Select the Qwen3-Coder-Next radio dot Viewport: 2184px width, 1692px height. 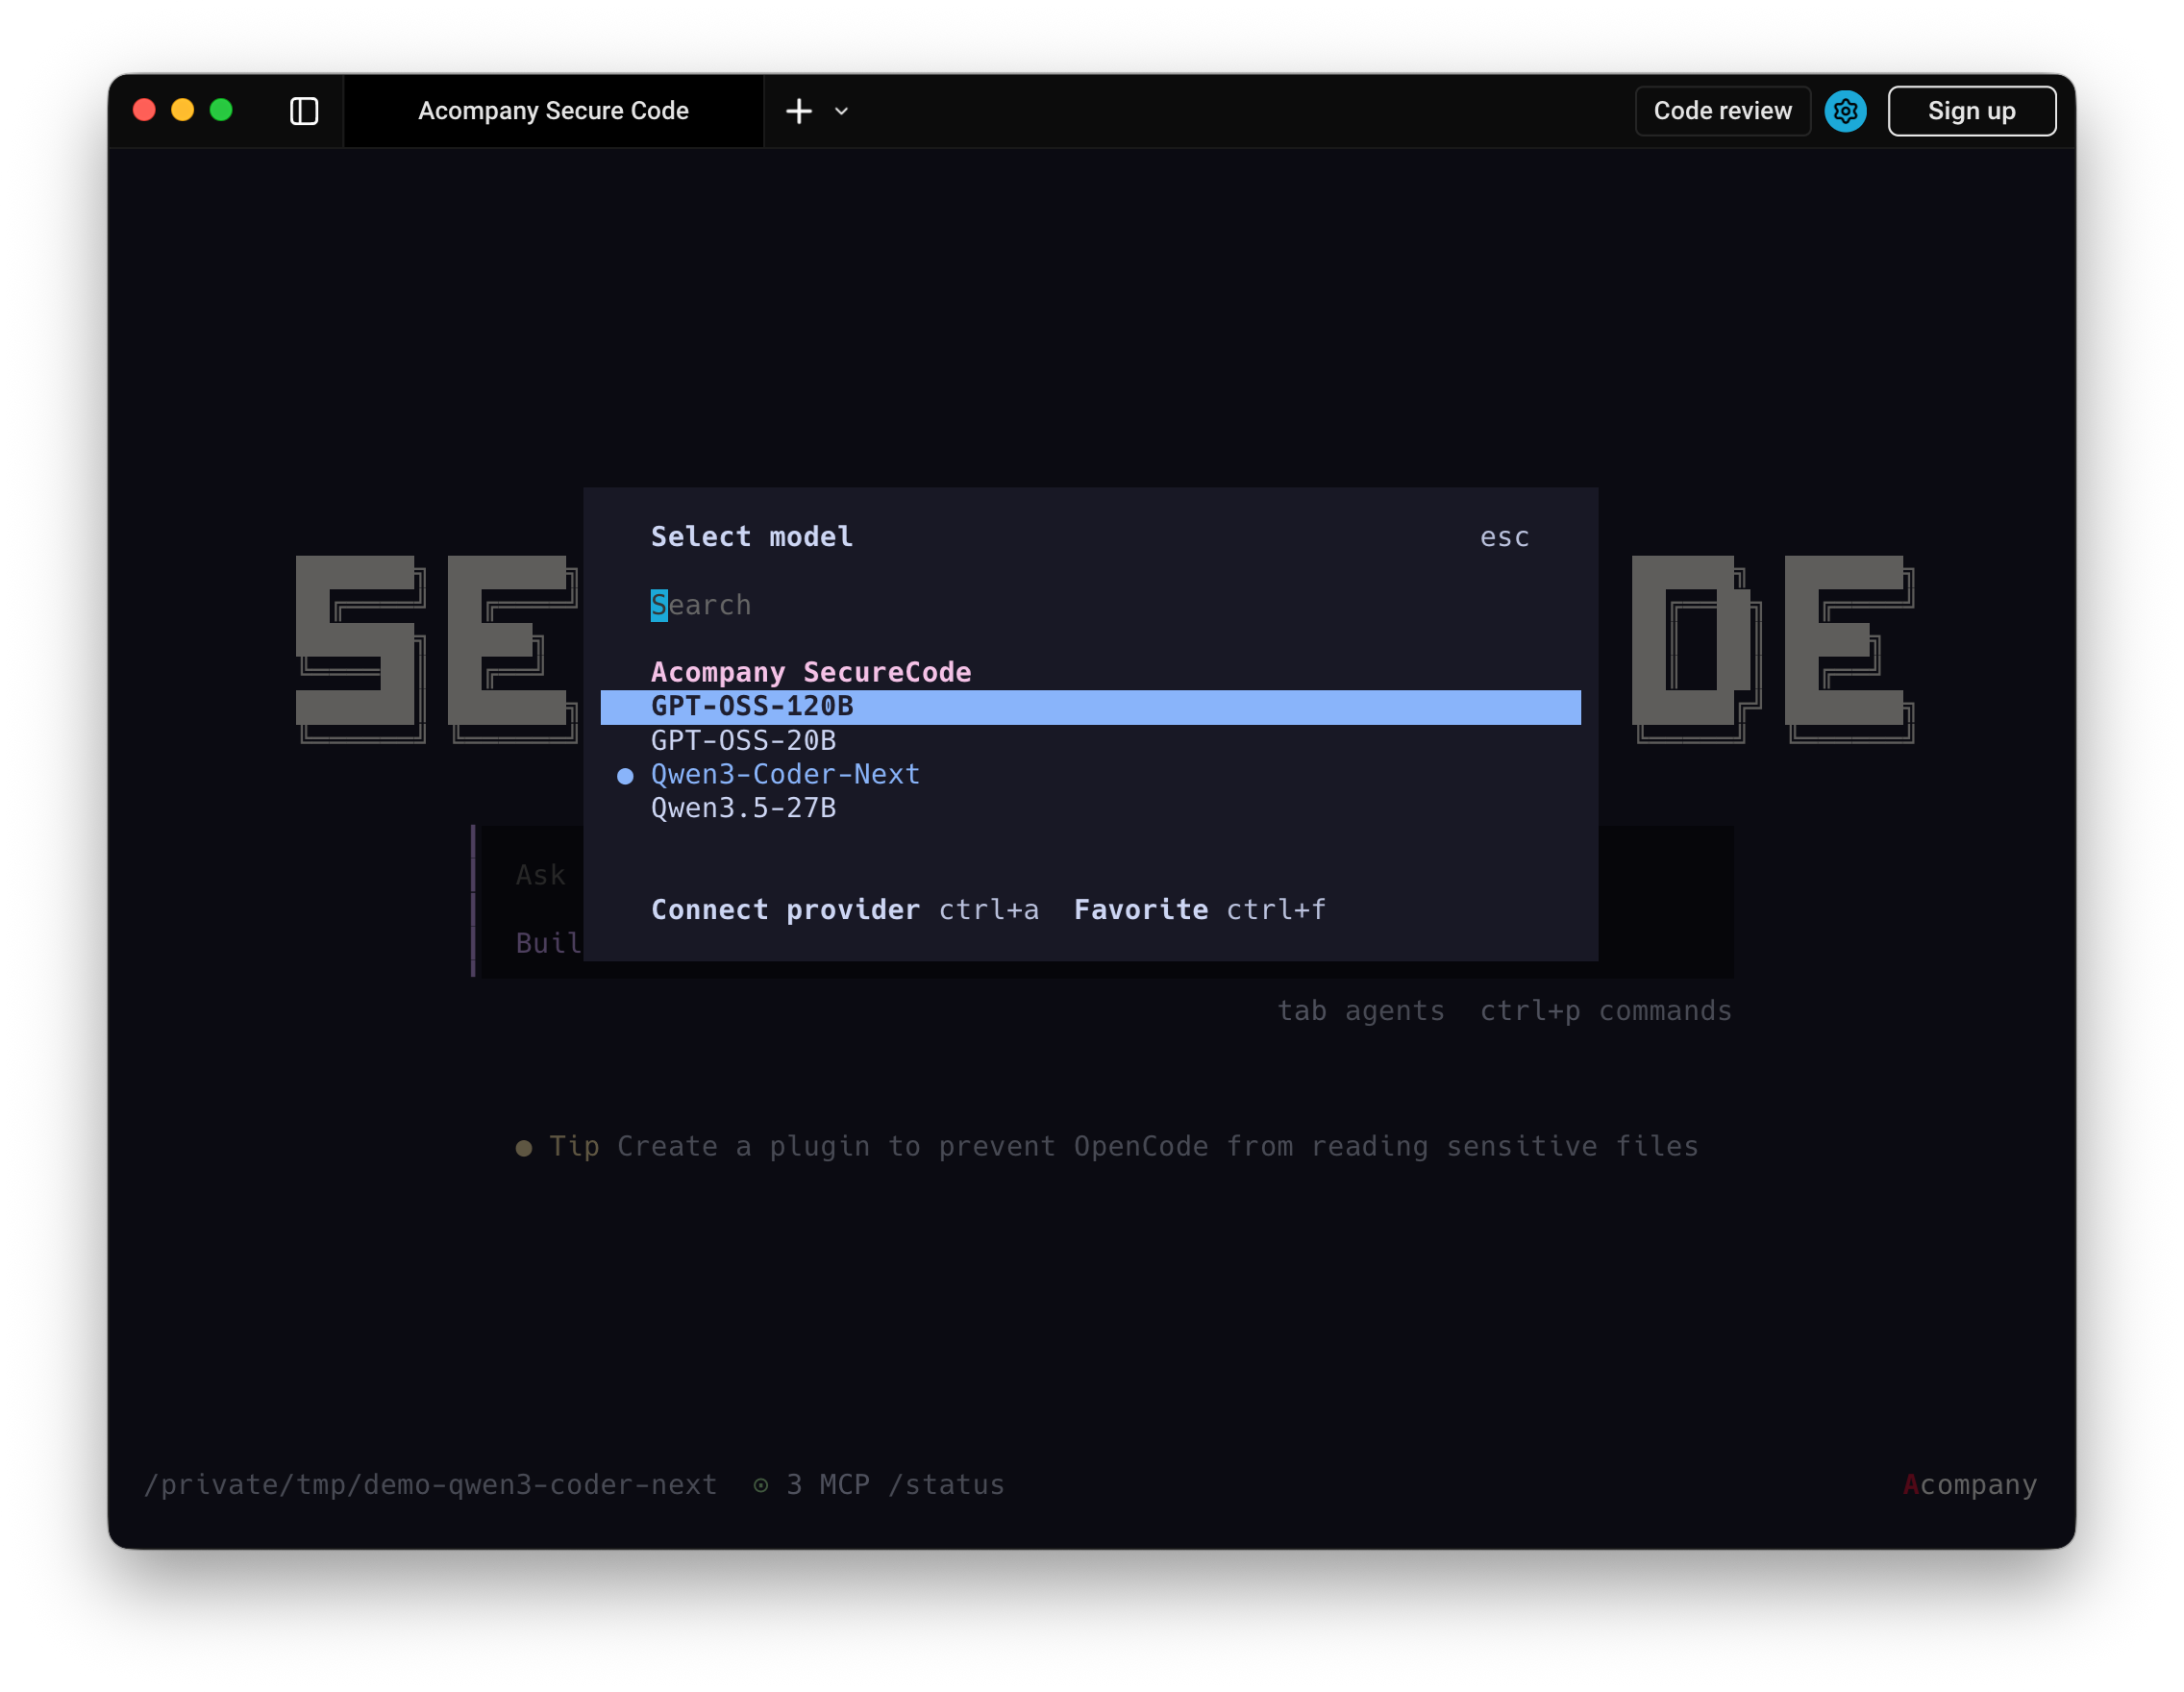[x=625, y=776]
